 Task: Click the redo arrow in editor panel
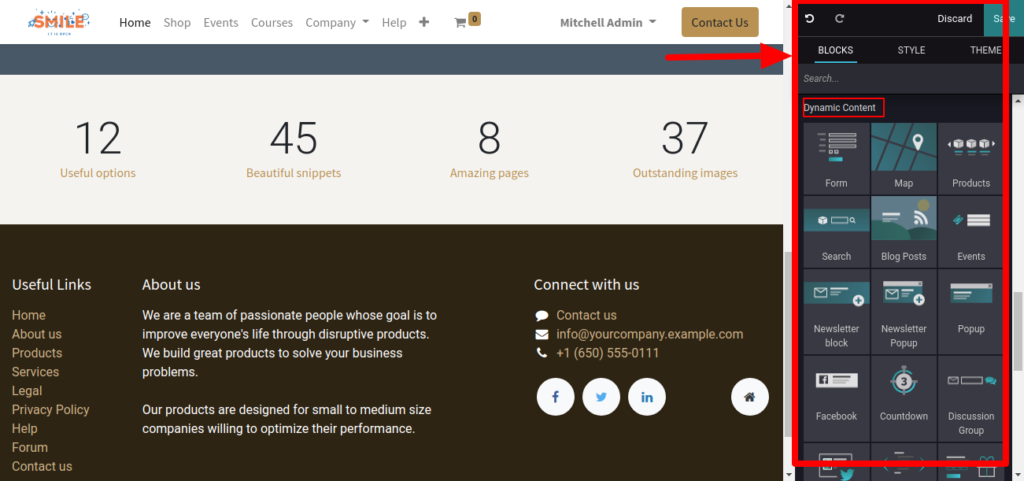(839, 19)
